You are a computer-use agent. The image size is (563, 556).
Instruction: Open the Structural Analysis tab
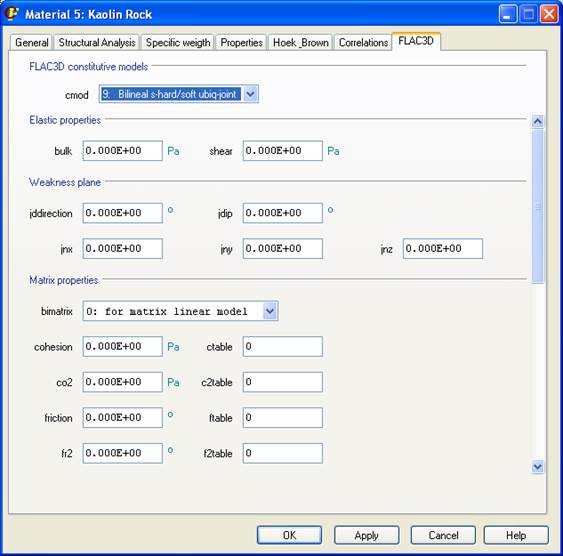coord(97,42)
